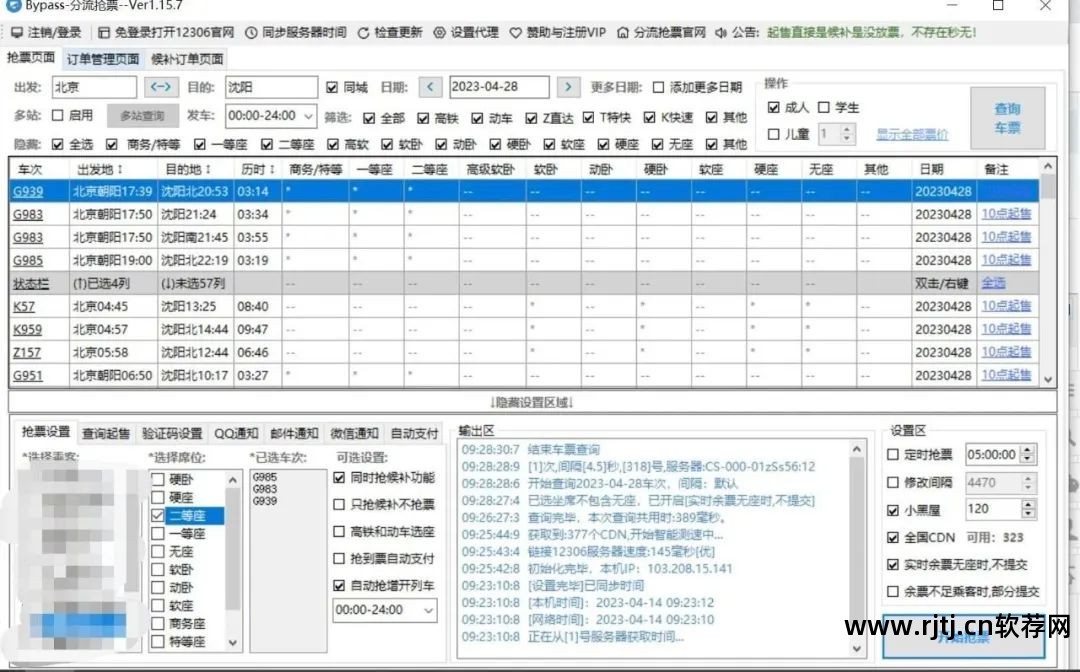This screenshot has height=672, width=1080.
Task: Open QQ通知 tab
Action: (236, 433)
